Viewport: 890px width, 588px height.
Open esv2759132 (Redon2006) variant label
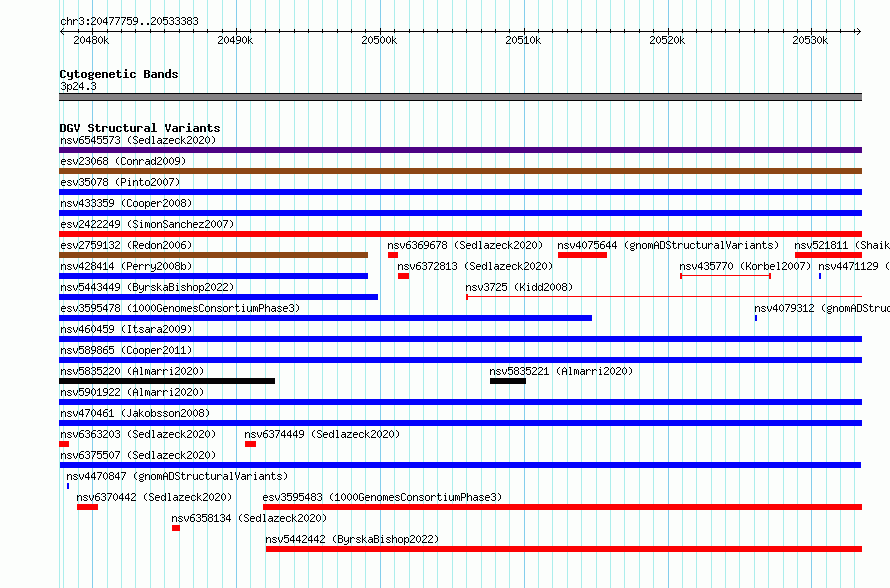(x=126, y=245)
